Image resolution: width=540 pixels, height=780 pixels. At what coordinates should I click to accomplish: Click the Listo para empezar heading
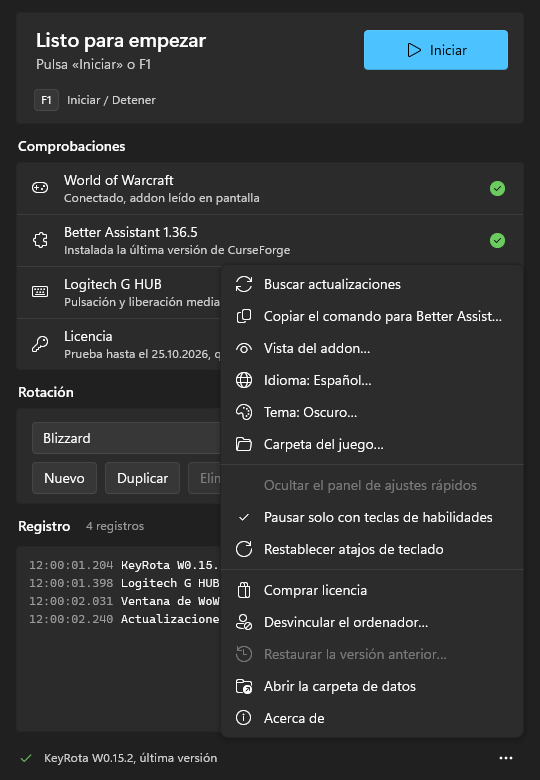click(x=121, y=41)
